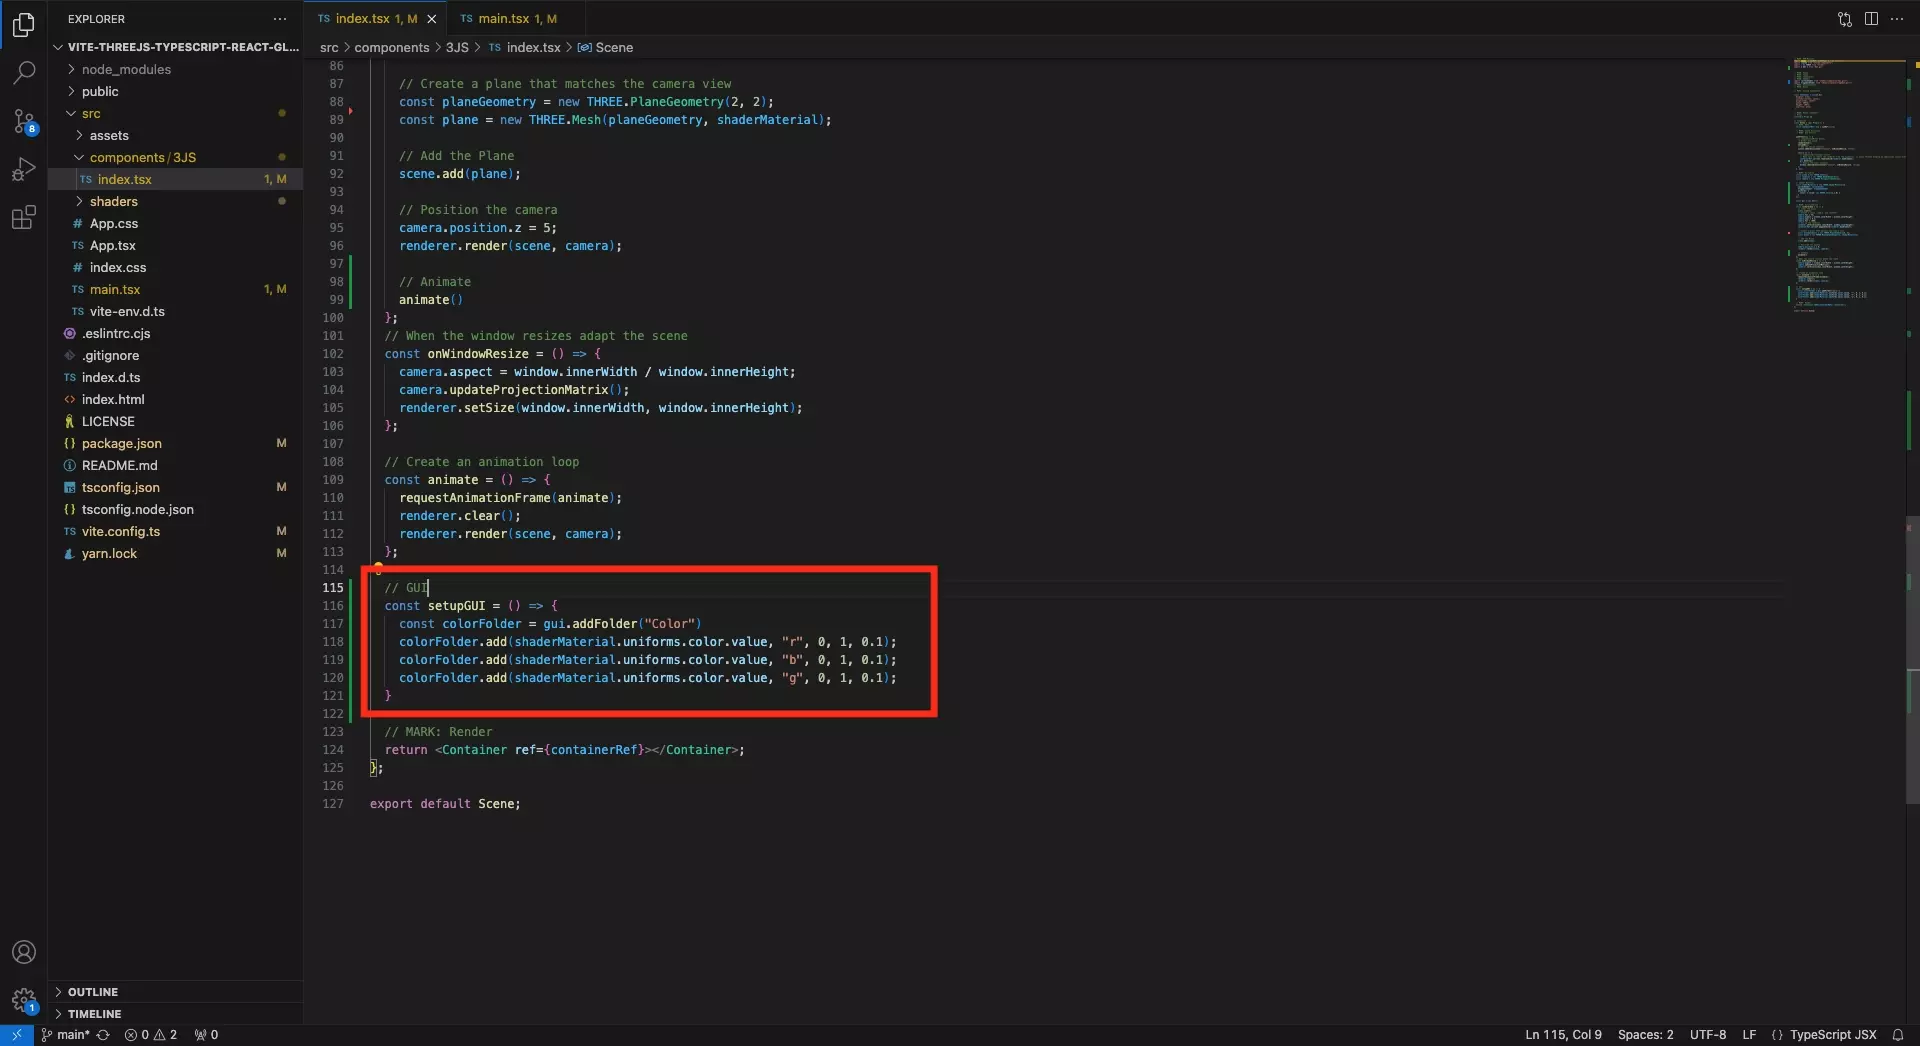Open the Manage gear settings icon
The height and width of the screenshot is (1046, 1920).
tap(24, 1000)
